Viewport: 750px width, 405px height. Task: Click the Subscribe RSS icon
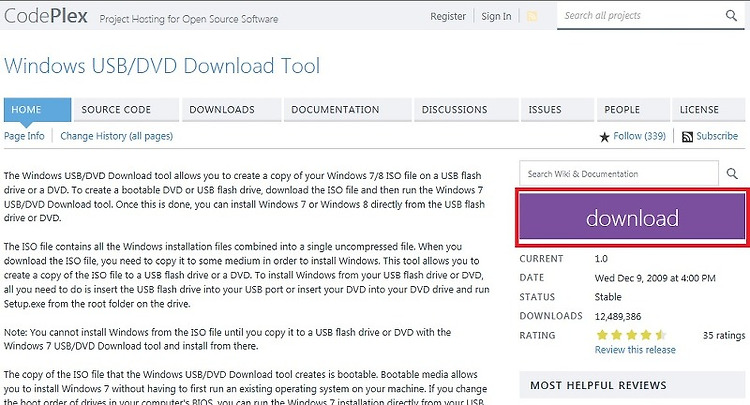pos(687,137)
